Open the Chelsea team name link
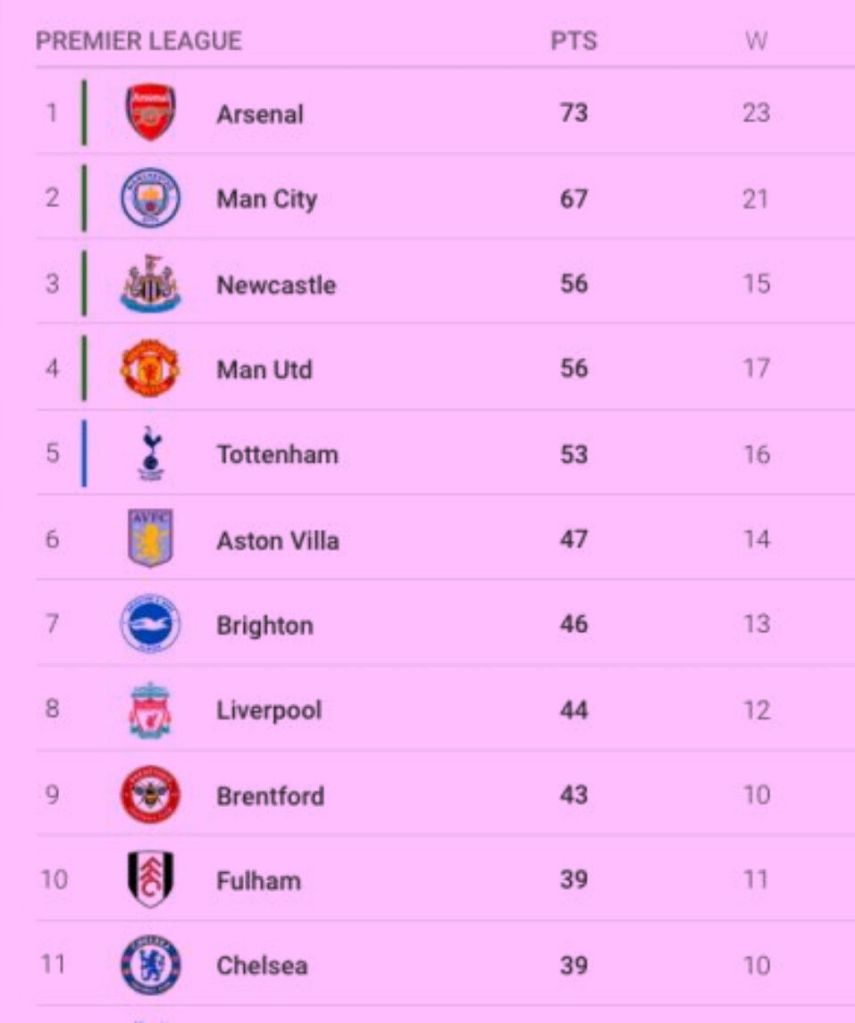 coord(262,966)
